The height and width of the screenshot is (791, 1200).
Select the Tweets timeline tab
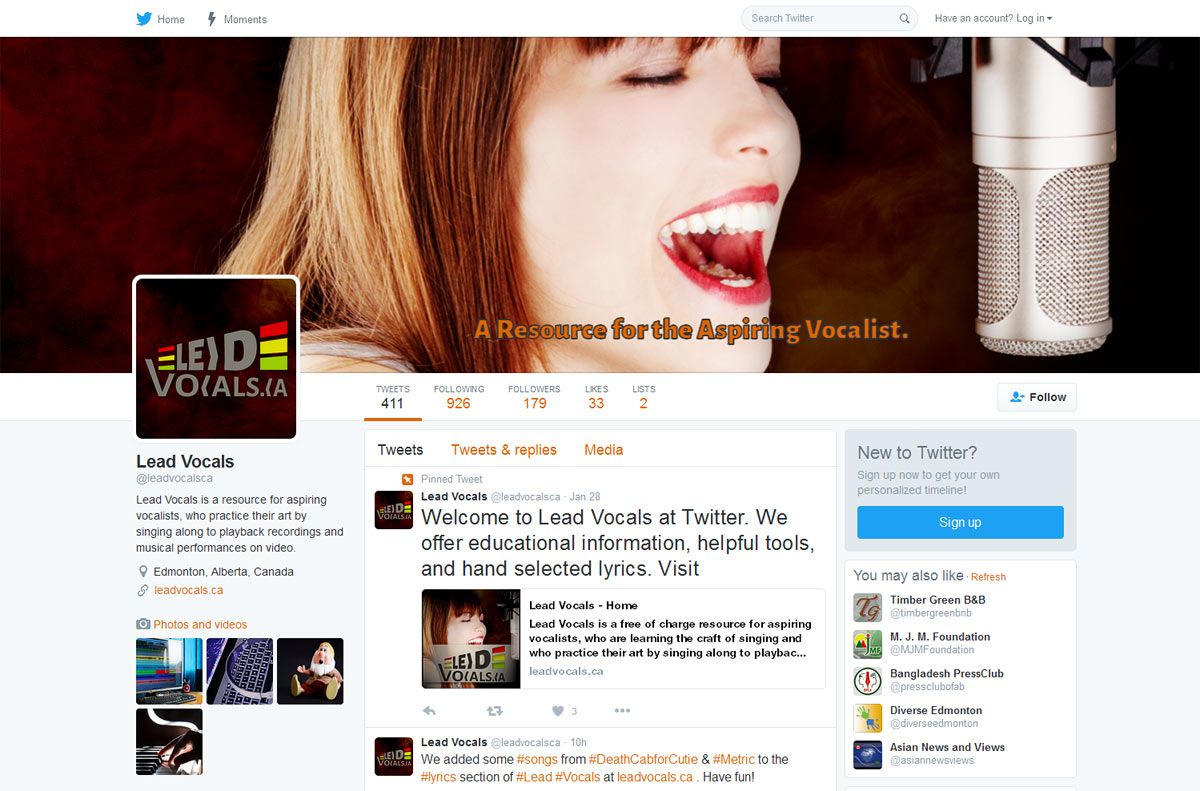coord(400,450)
